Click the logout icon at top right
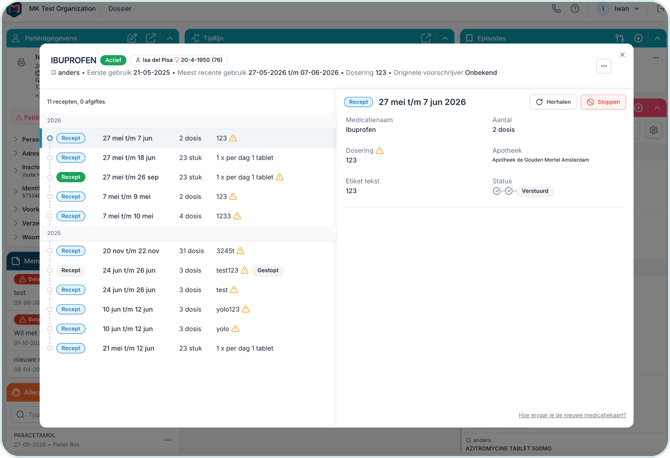This screenshot has width=670, height=458. coord(660,9)
